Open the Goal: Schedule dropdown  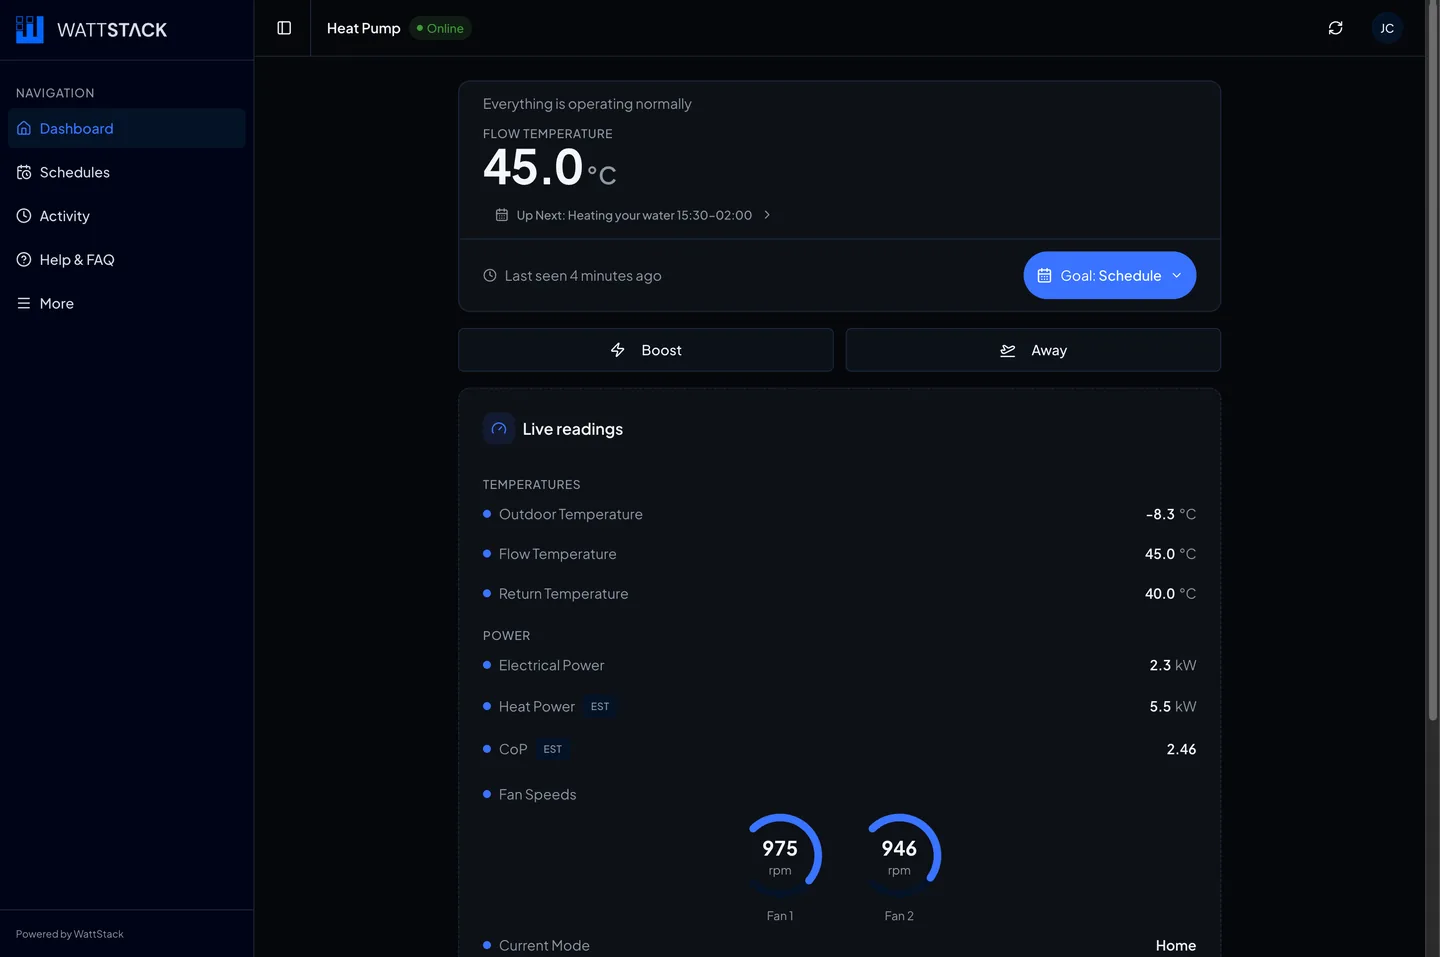pos(1110,275)
